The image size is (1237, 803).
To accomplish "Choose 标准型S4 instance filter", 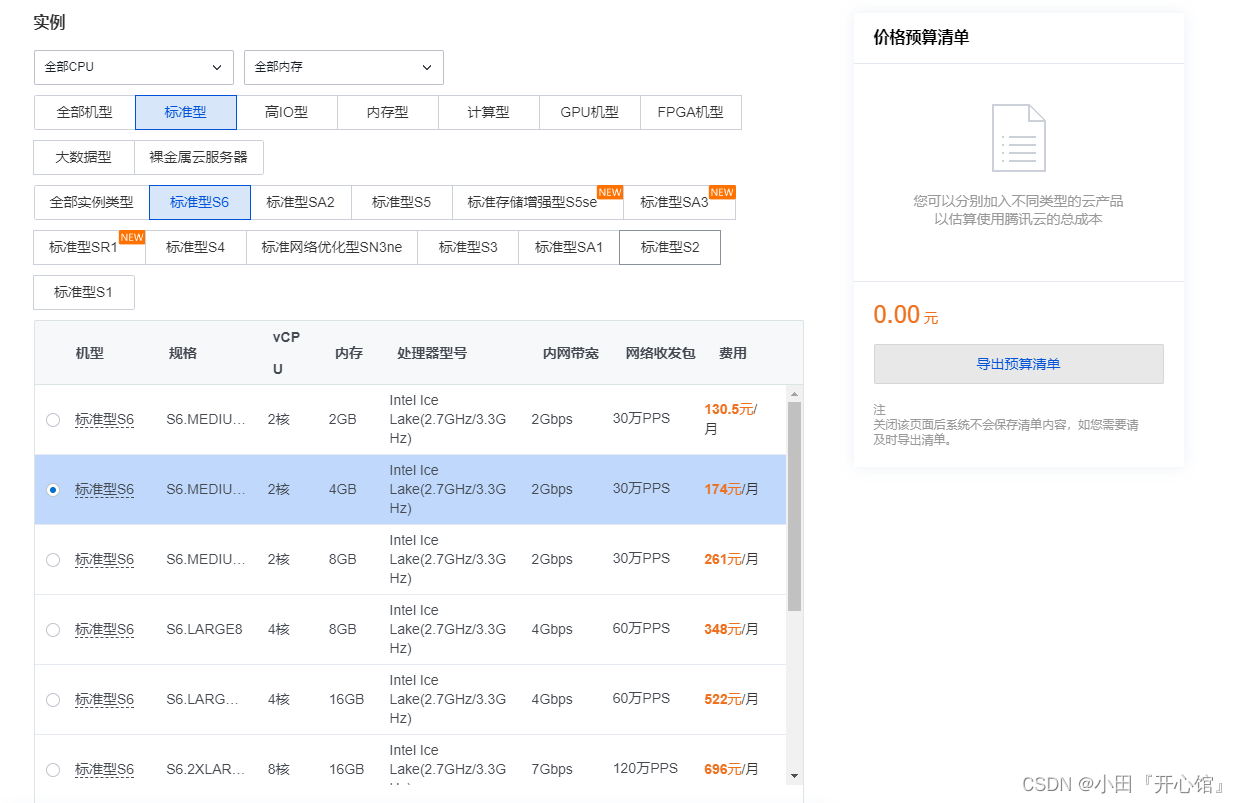I will click(196, 247).
